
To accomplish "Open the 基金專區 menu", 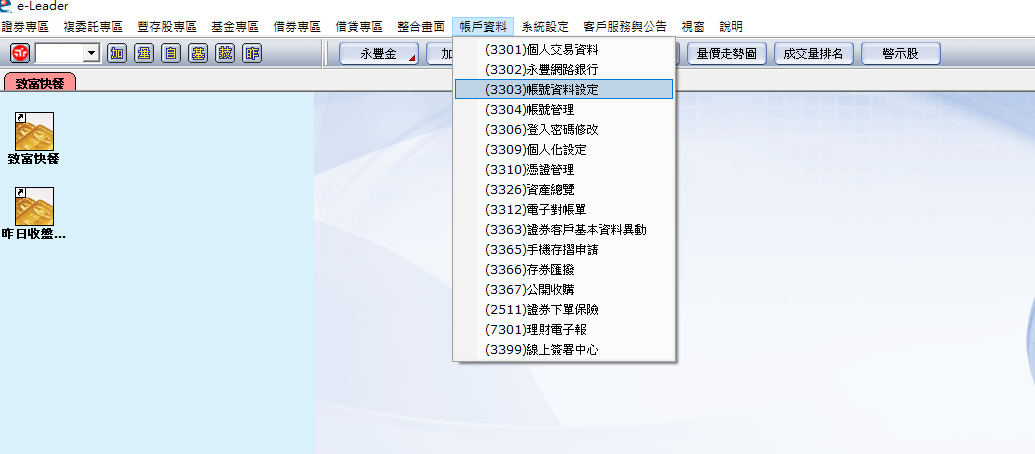I will 235,27.
